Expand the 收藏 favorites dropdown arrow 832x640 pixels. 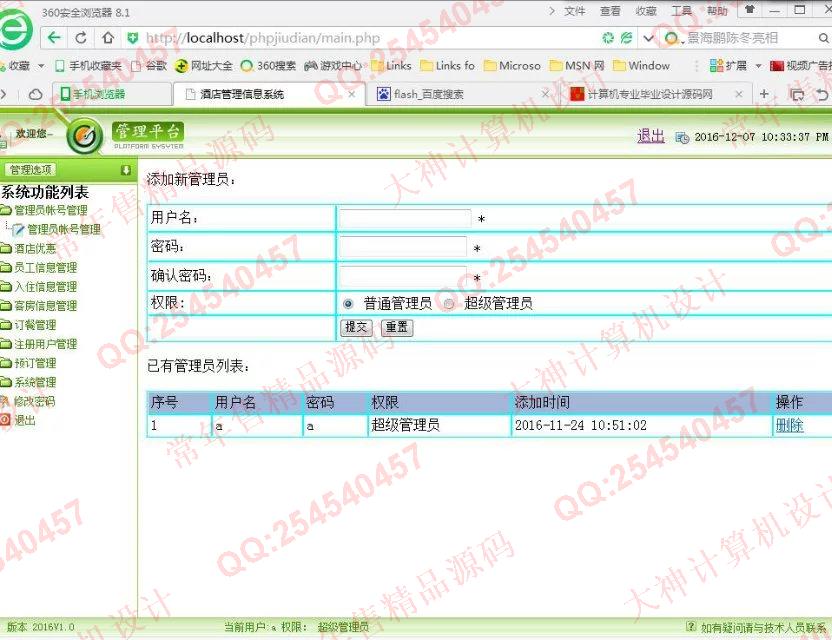click(x=41, y=66)
